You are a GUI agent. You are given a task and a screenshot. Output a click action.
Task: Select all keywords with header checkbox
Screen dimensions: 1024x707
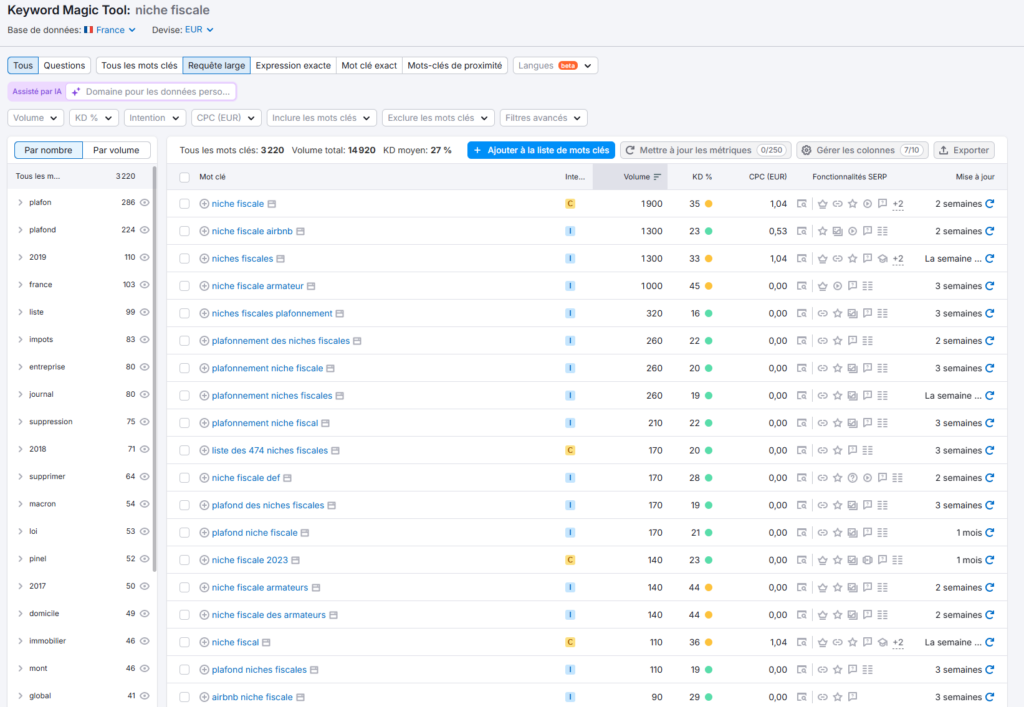click(184, 177)
